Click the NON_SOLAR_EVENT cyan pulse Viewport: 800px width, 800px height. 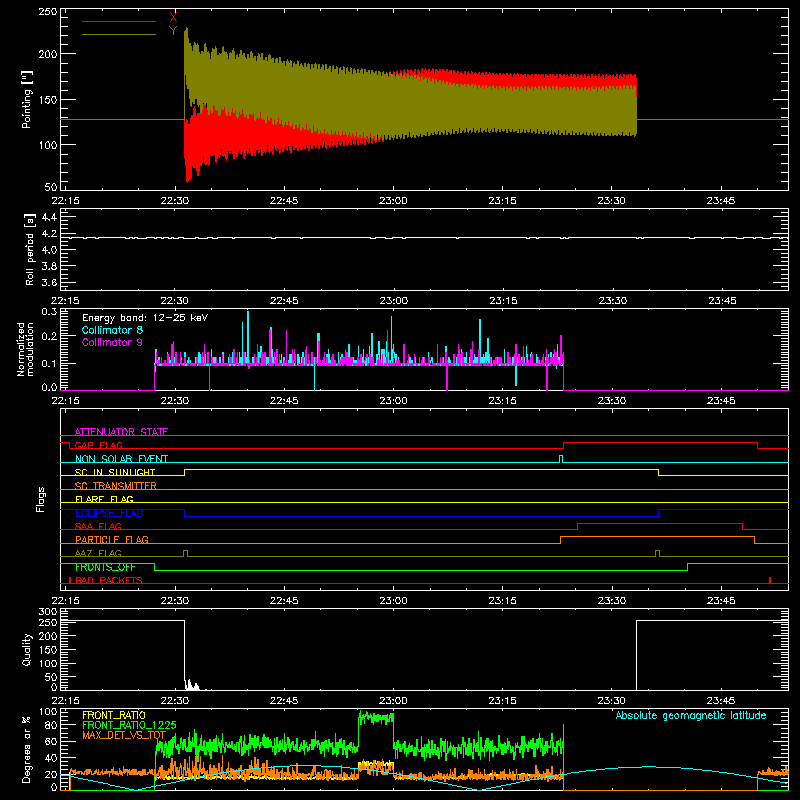click(561, 459)
